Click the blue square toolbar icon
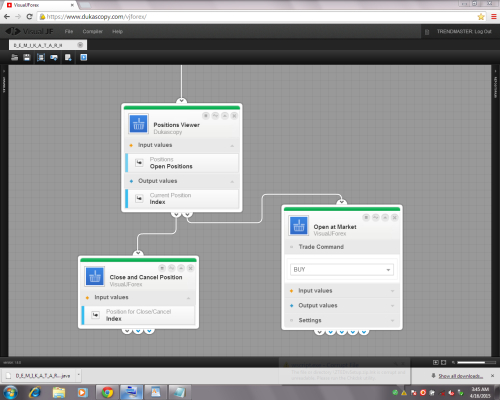This screenshot has width=500, height=400. 84,57
